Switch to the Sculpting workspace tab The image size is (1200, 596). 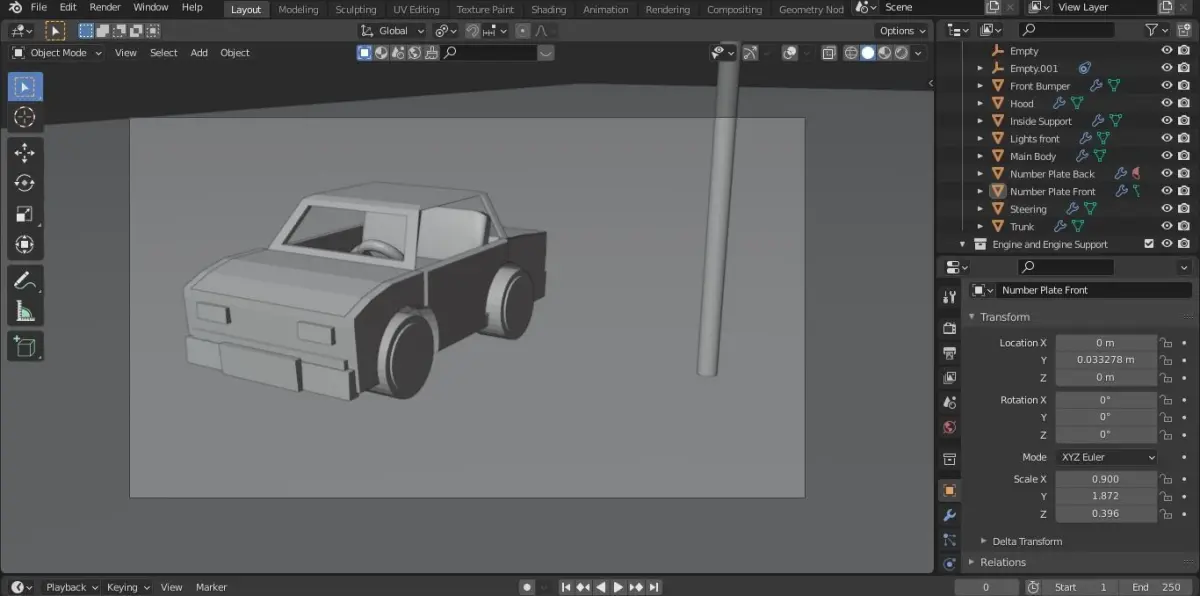(x=356, y=10)
